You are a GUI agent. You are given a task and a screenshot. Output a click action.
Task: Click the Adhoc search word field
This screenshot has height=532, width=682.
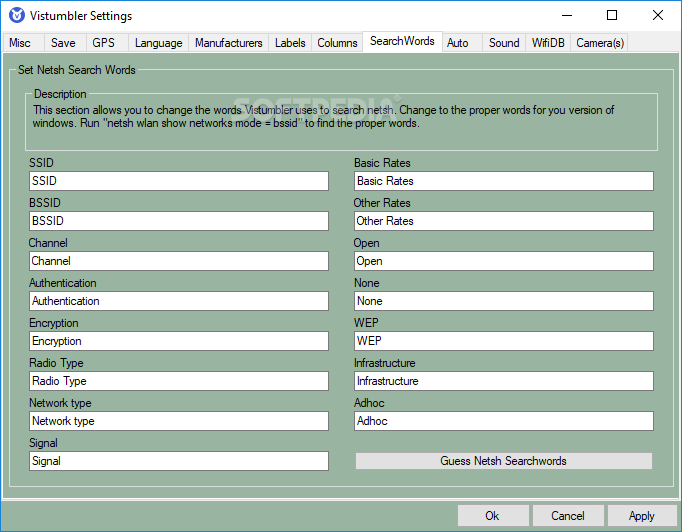[504, 421]
